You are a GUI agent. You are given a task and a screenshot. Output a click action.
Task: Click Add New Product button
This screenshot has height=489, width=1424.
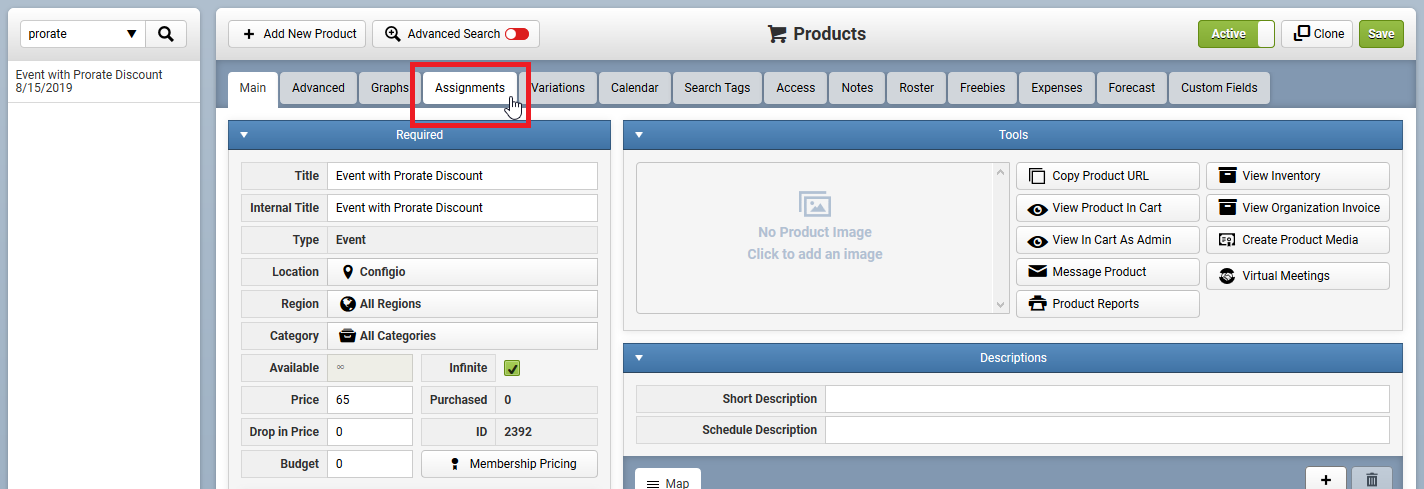pos(297,34)
